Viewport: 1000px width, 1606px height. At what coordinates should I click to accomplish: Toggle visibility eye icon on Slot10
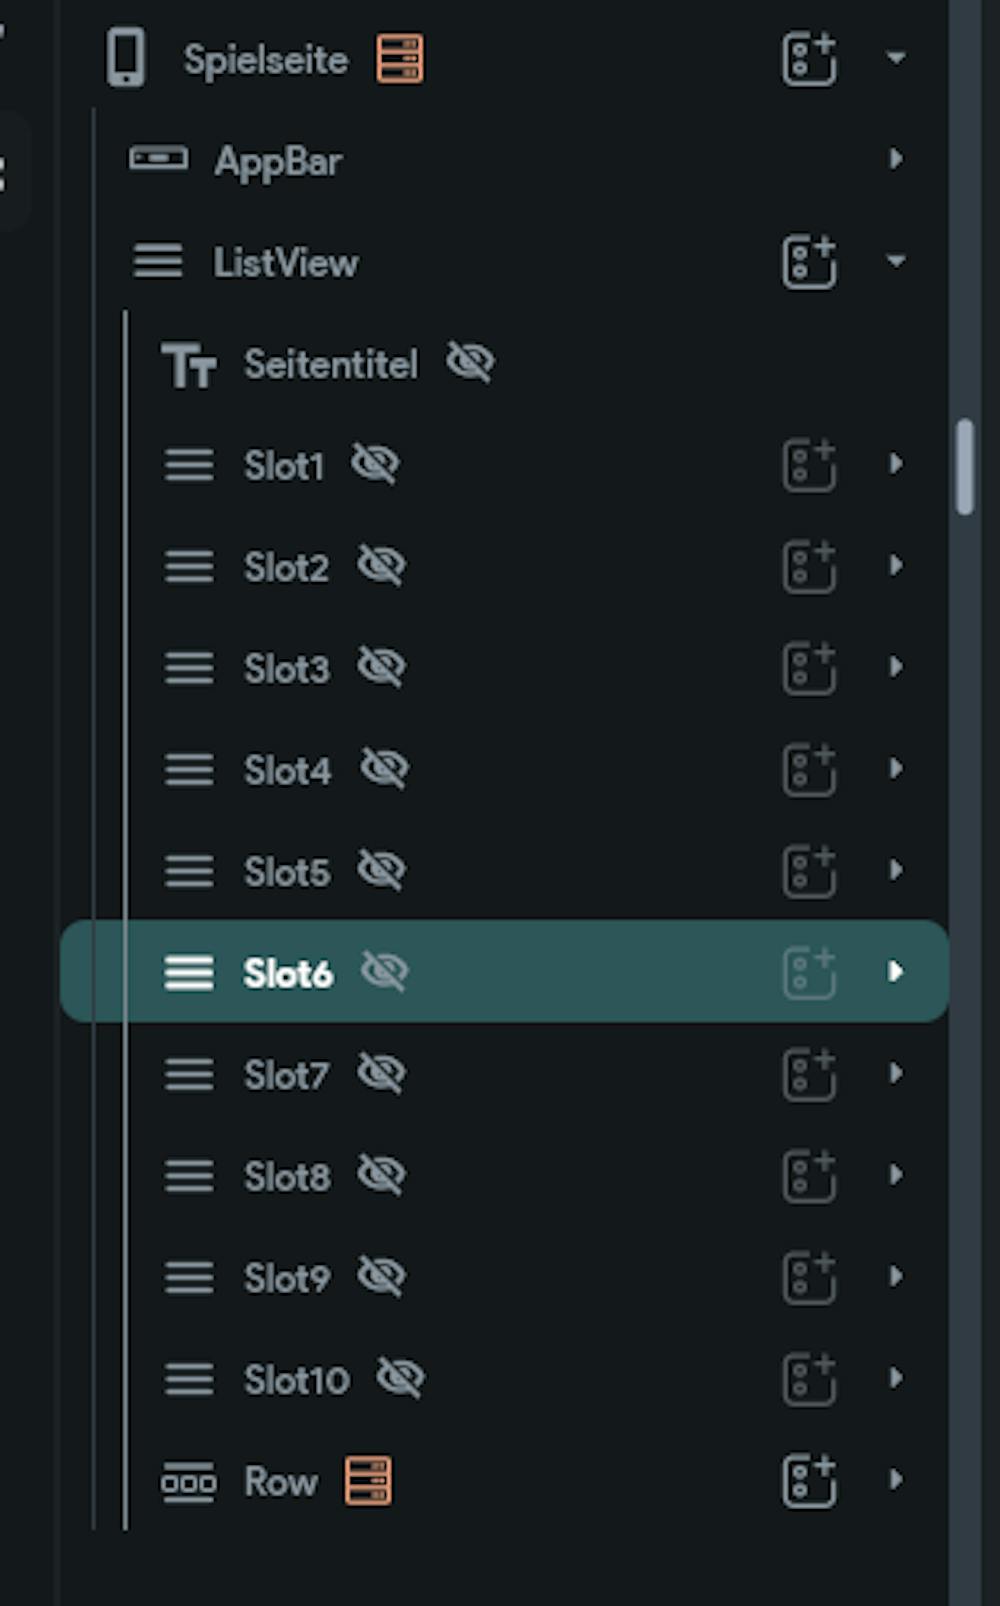400,1378
